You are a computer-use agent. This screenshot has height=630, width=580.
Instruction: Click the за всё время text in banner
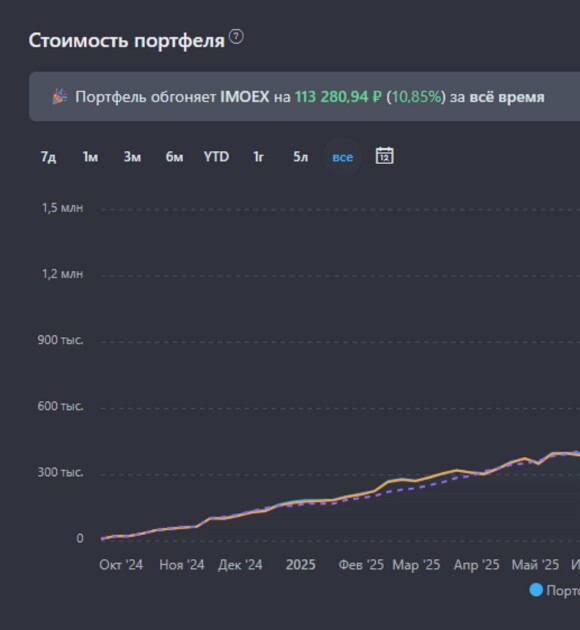point(497,97)
